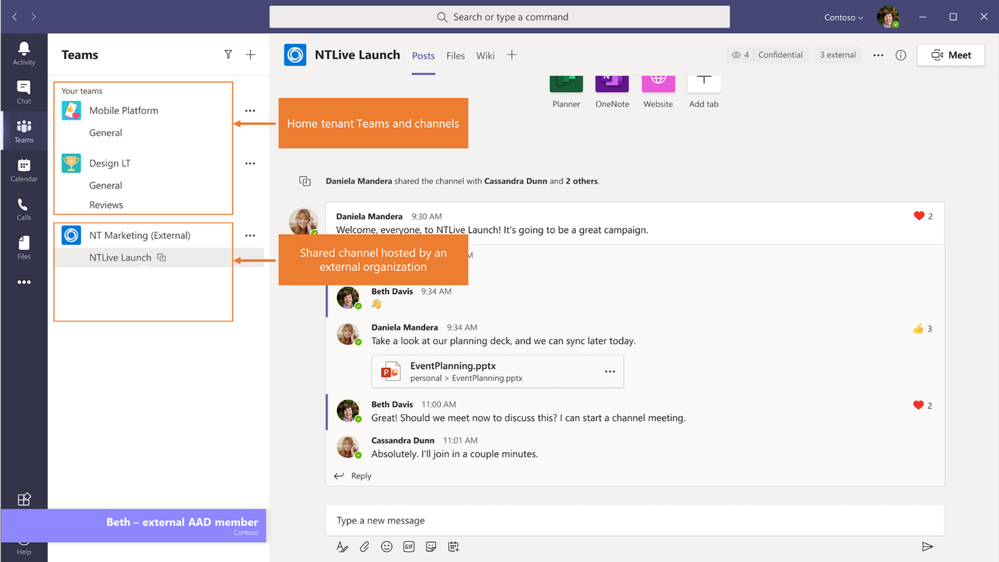
Task: Open the EventPlanning.pptx attachment
Action: [498, 371]
